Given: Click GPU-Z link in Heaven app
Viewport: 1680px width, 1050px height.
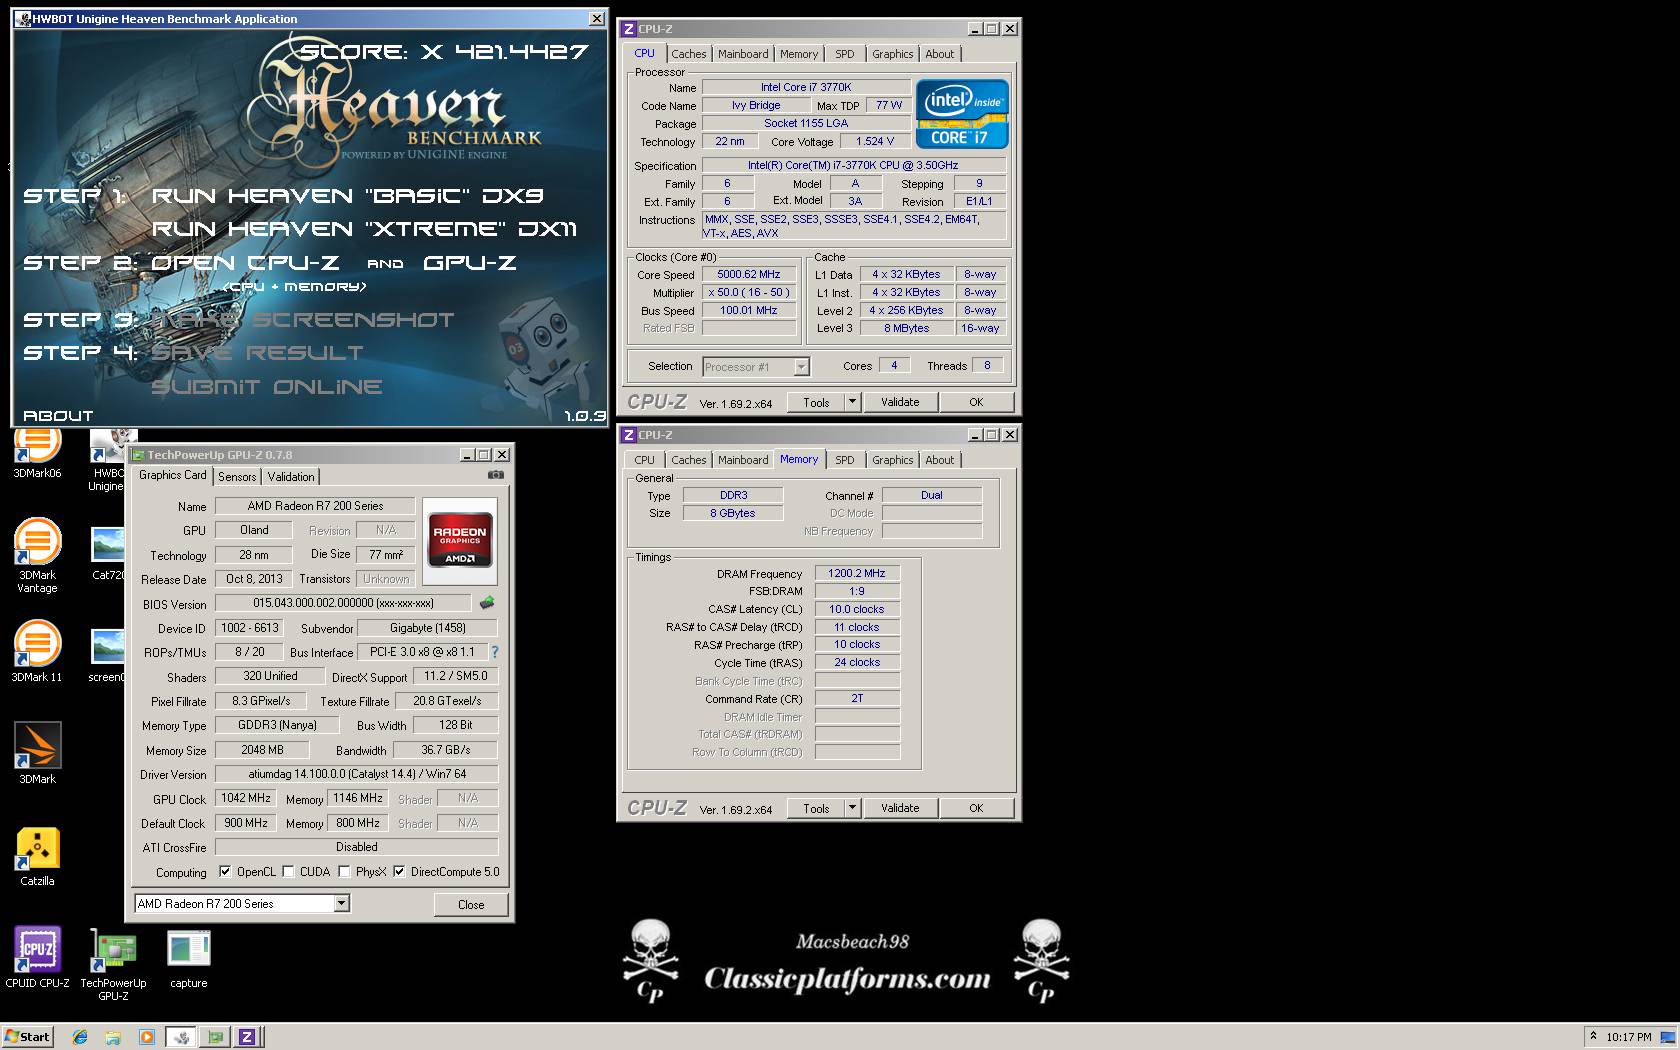Looking at the screenshot, I should click(470, 263).
